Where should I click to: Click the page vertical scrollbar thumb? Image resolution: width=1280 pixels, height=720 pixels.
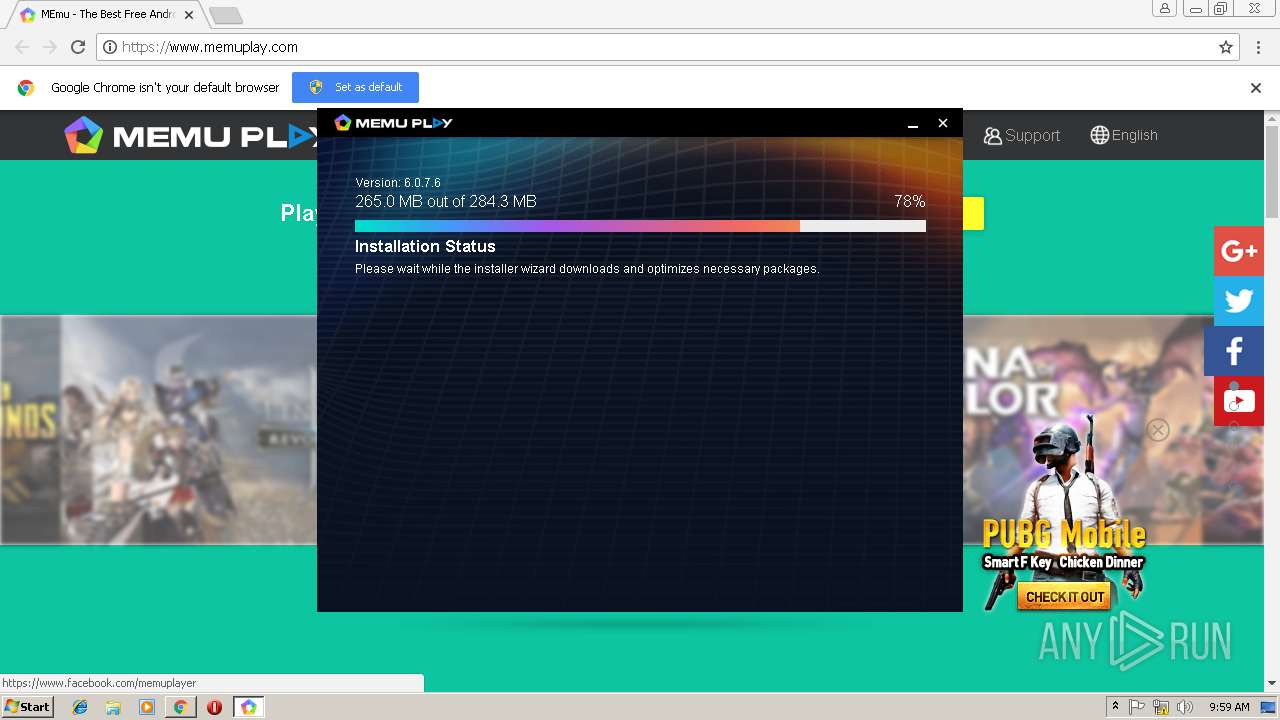[x=1272, y=172]
